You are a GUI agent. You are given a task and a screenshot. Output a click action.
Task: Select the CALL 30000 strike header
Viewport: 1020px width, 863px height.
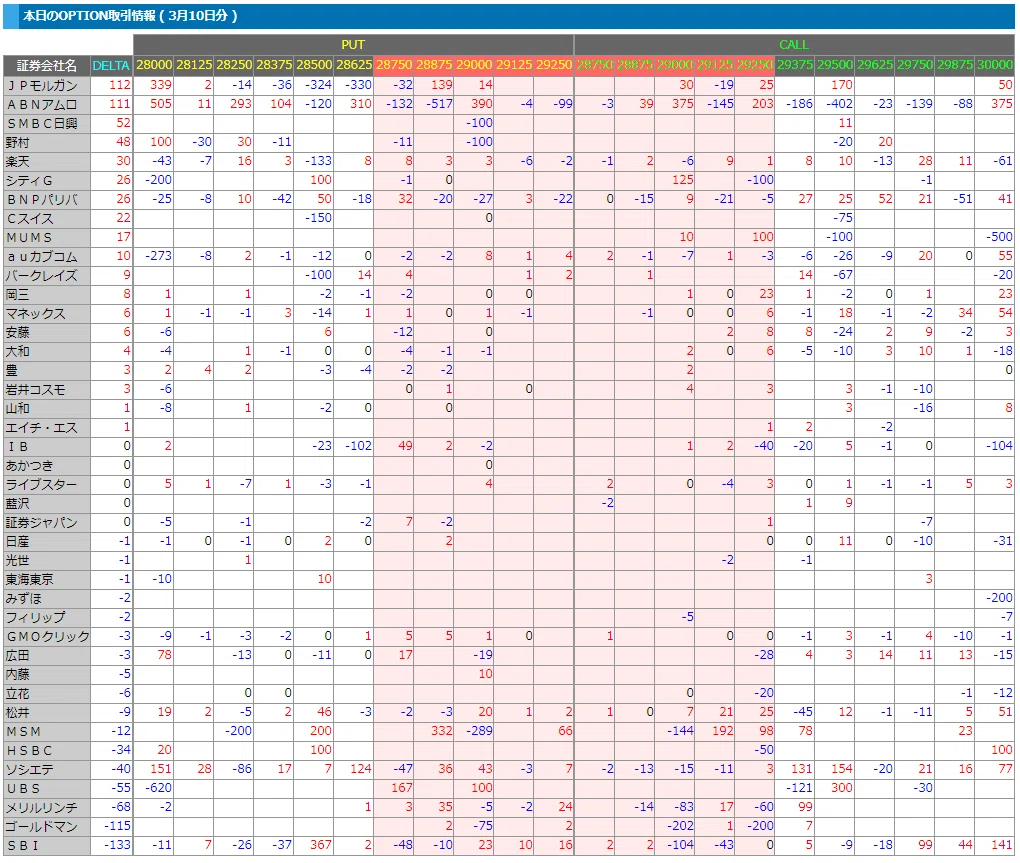[x=995, y=65]
